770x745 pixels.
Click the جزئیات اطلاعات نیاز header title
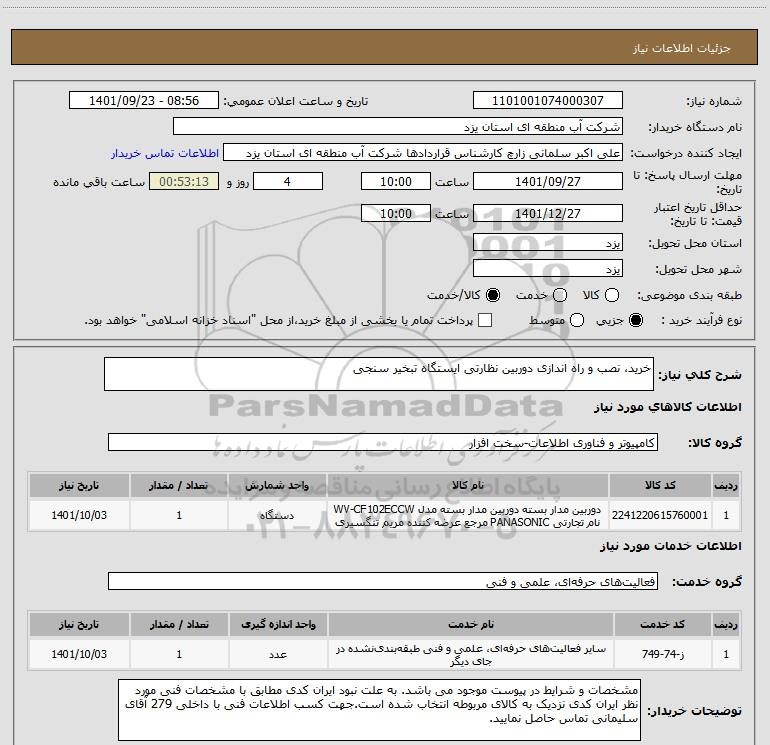point(682,48)
